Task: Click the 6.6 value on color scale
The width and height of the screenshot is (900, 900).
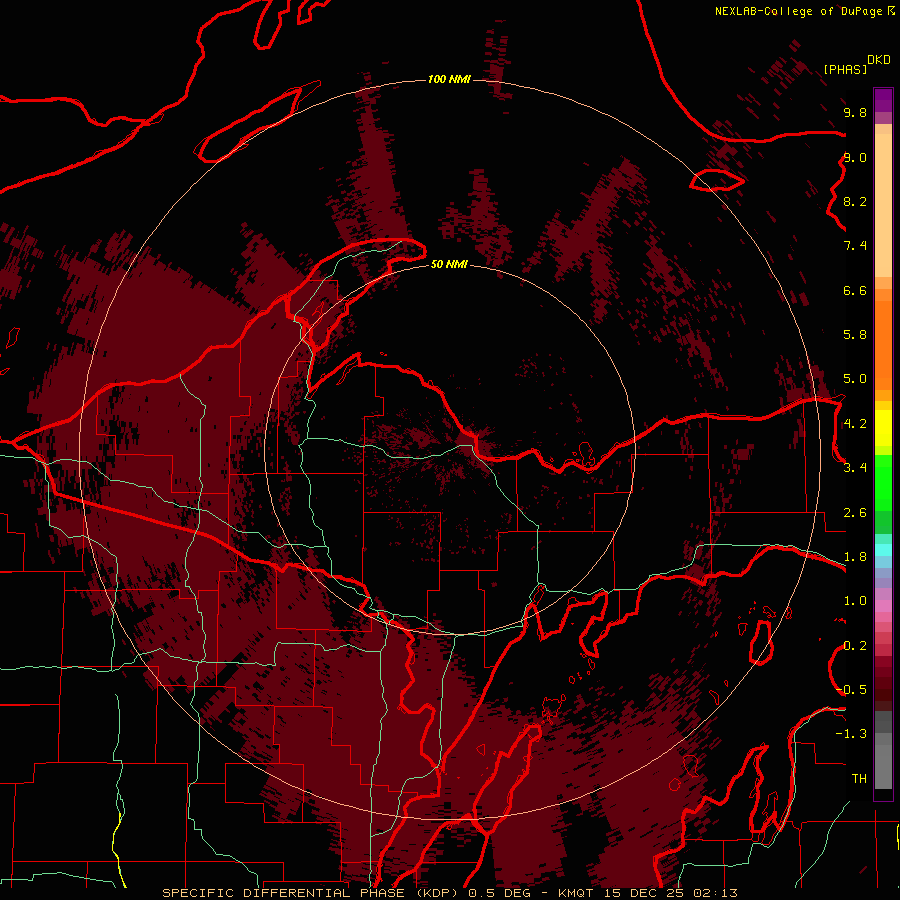Action: 855,290
